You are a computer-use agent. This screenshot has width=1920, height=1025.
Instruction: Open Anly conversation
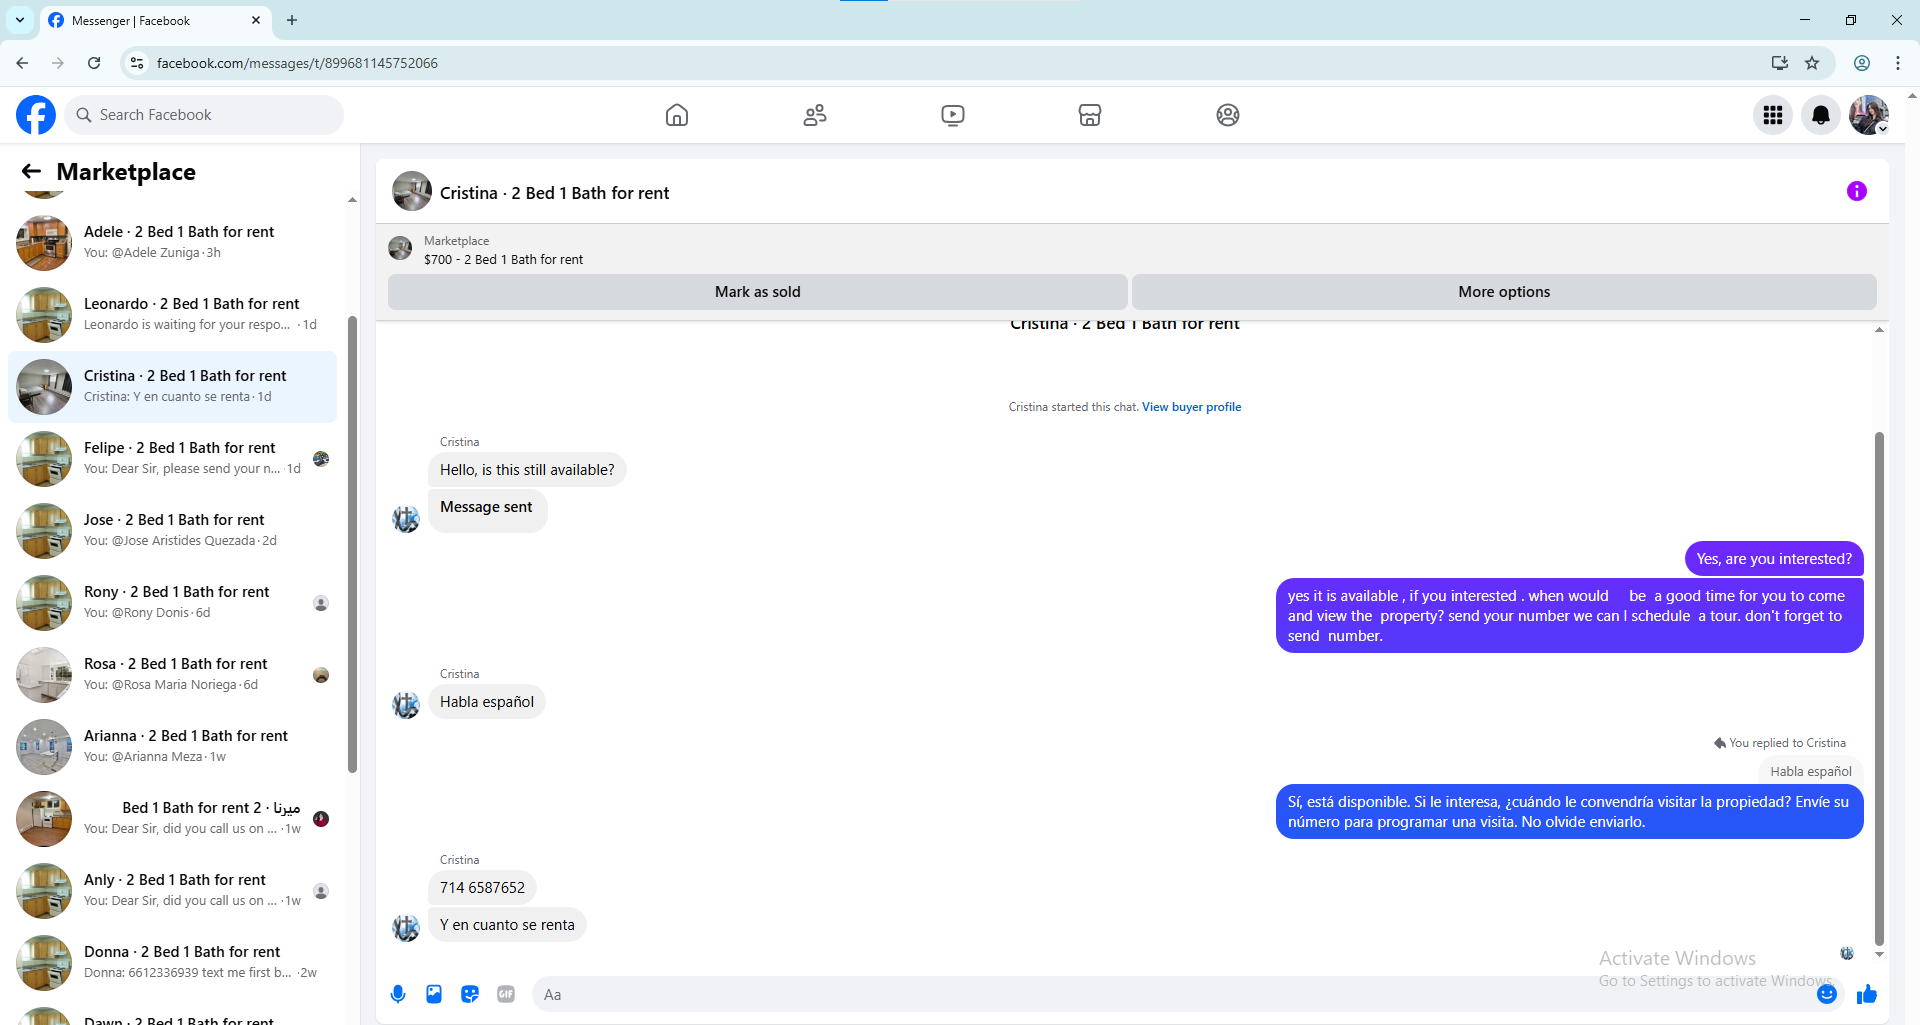click(172, 890)
